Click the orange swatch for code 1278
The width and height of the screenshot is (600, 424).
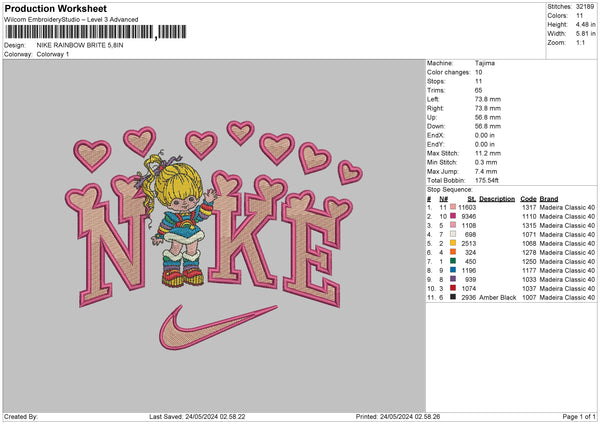pos(453,252)
